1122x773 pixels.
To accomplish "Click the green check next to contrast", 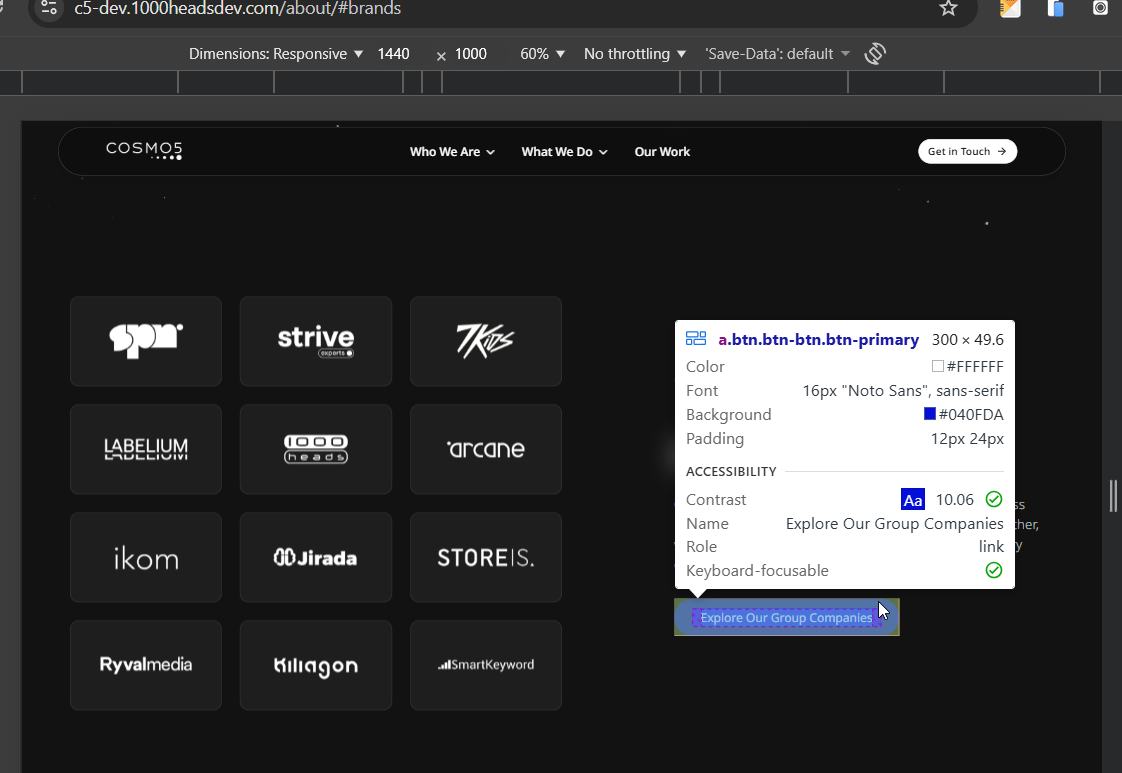I will (x=994, y=499).
